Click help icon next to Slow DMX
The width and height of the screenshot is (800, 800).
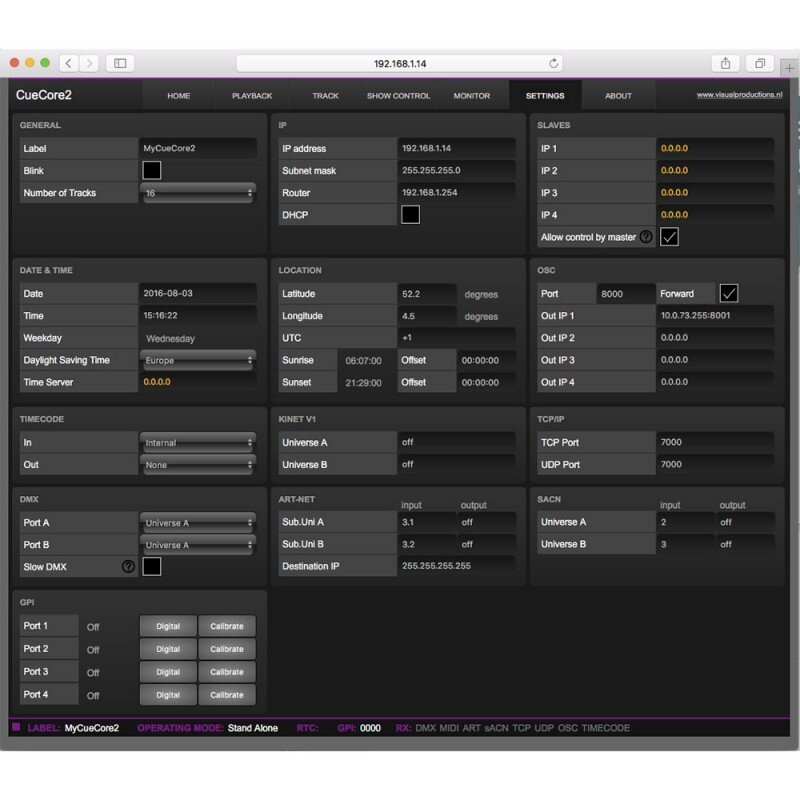pos(128,566)
